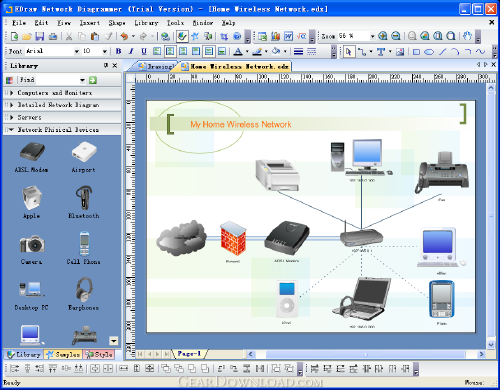Select the pointer Select tool
Image resolution: width=500 pixels, height=390 pixels.
[349, 52]
